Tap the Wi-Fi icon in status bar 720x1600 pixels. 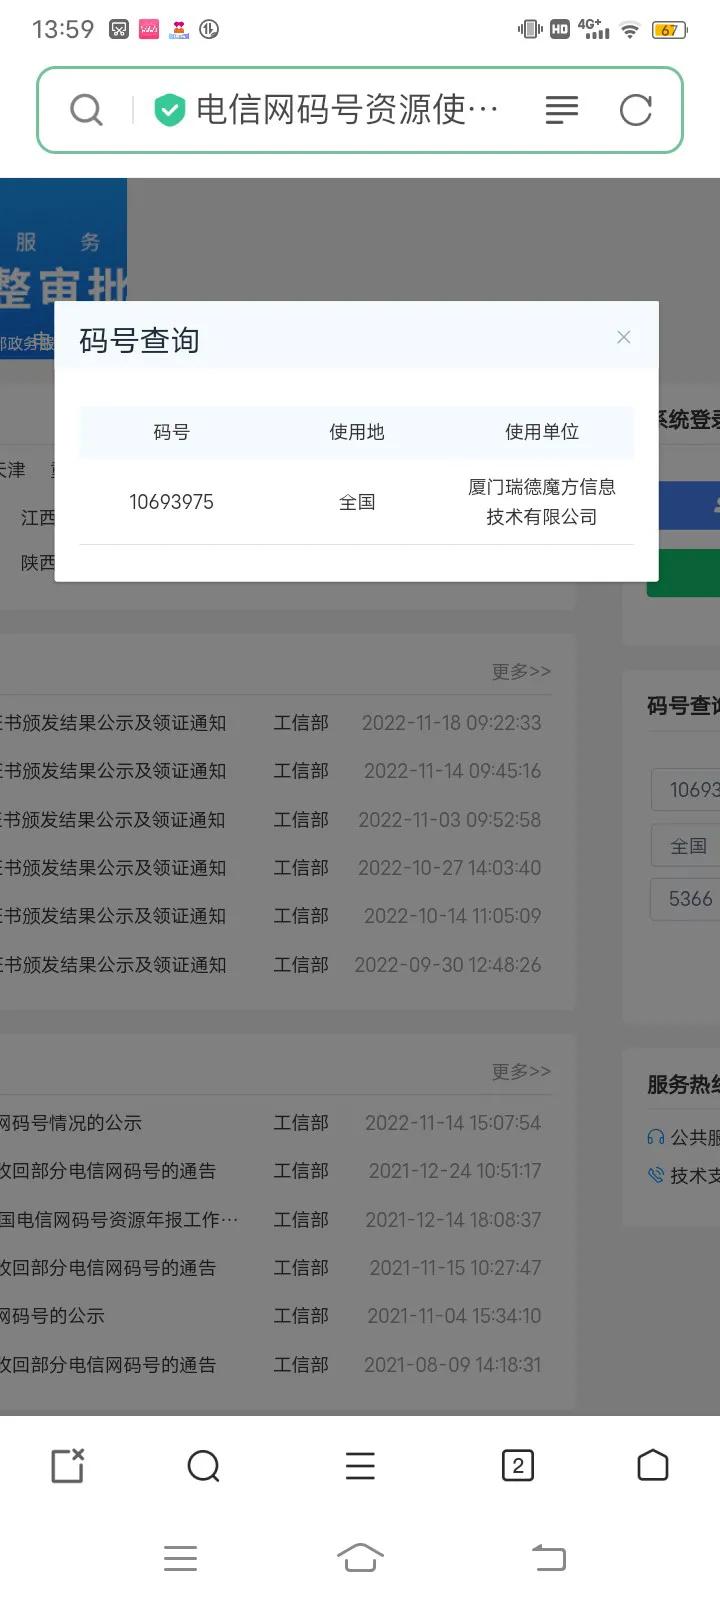(630, 30)
